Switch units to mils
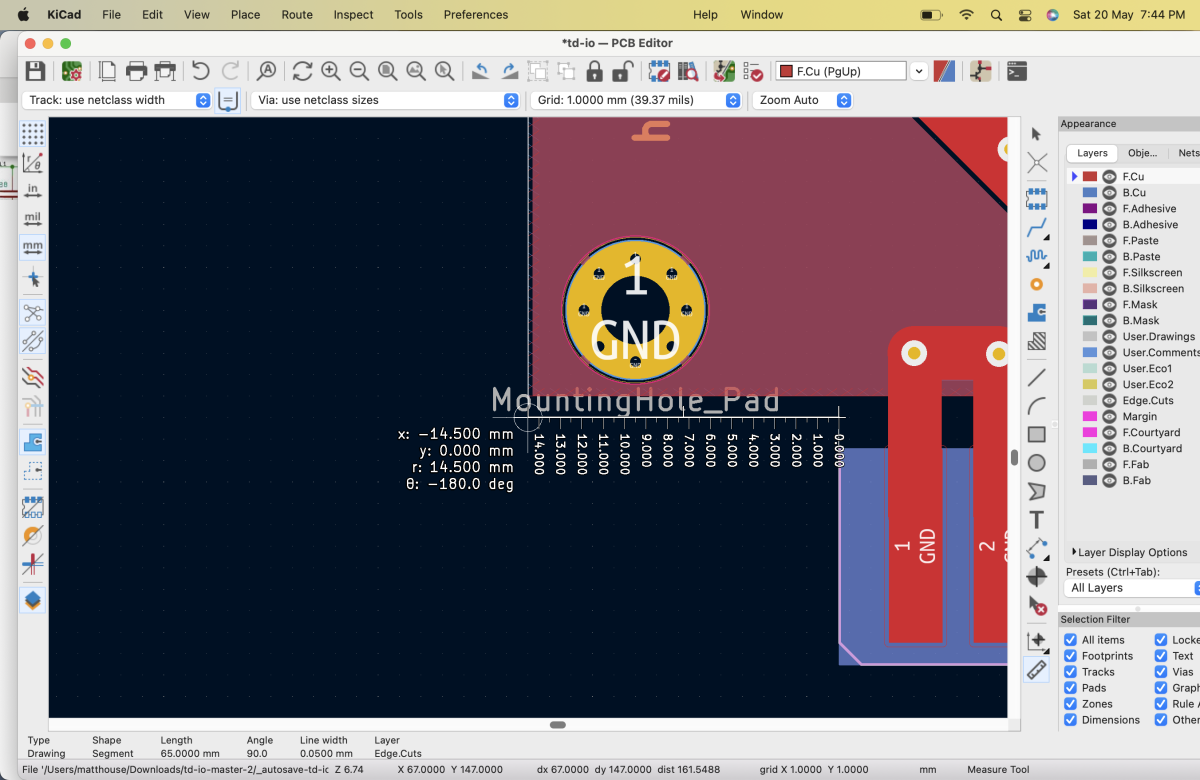The height and width of the screenshot is (780, 1200). tap(33, 219)
